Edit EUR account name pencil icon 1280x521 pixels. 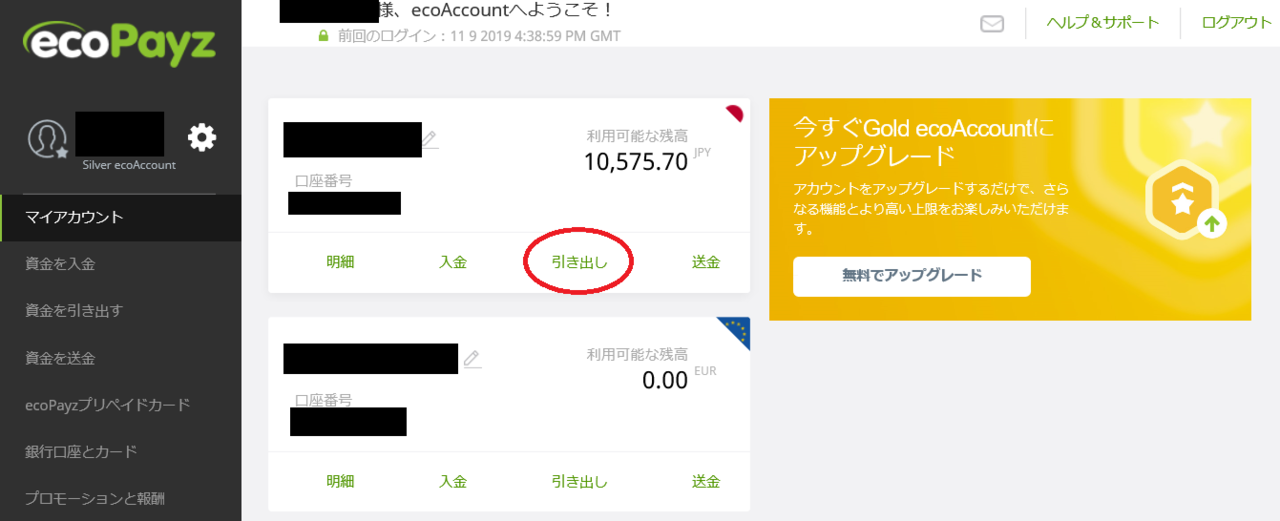472,358
